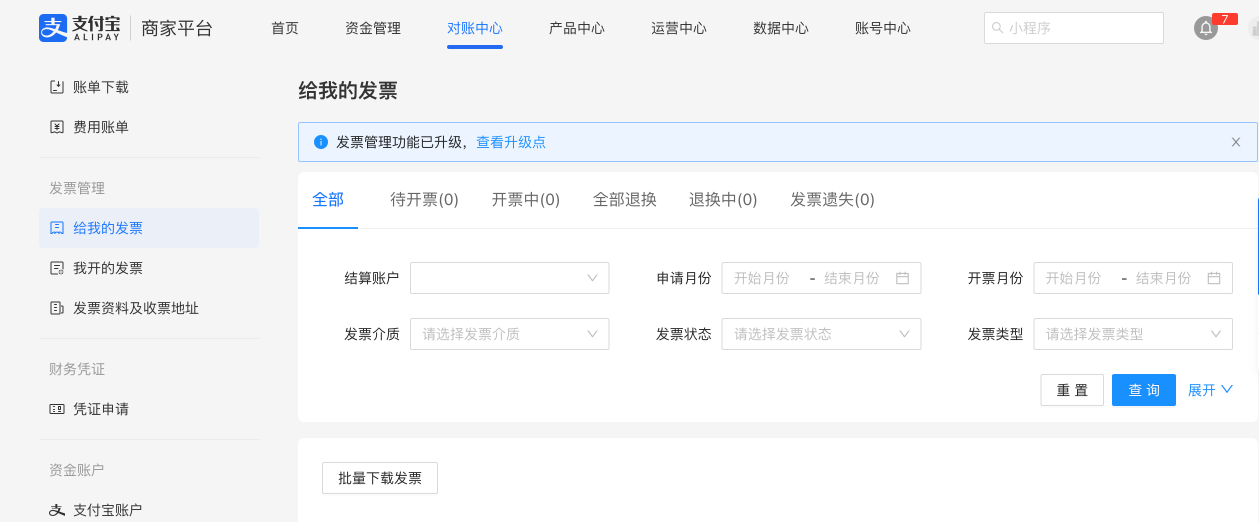Dismiss the upgrade notice banner
Image resolution: width=1259 pixels, height=522 pixels.
[1236, 142]
